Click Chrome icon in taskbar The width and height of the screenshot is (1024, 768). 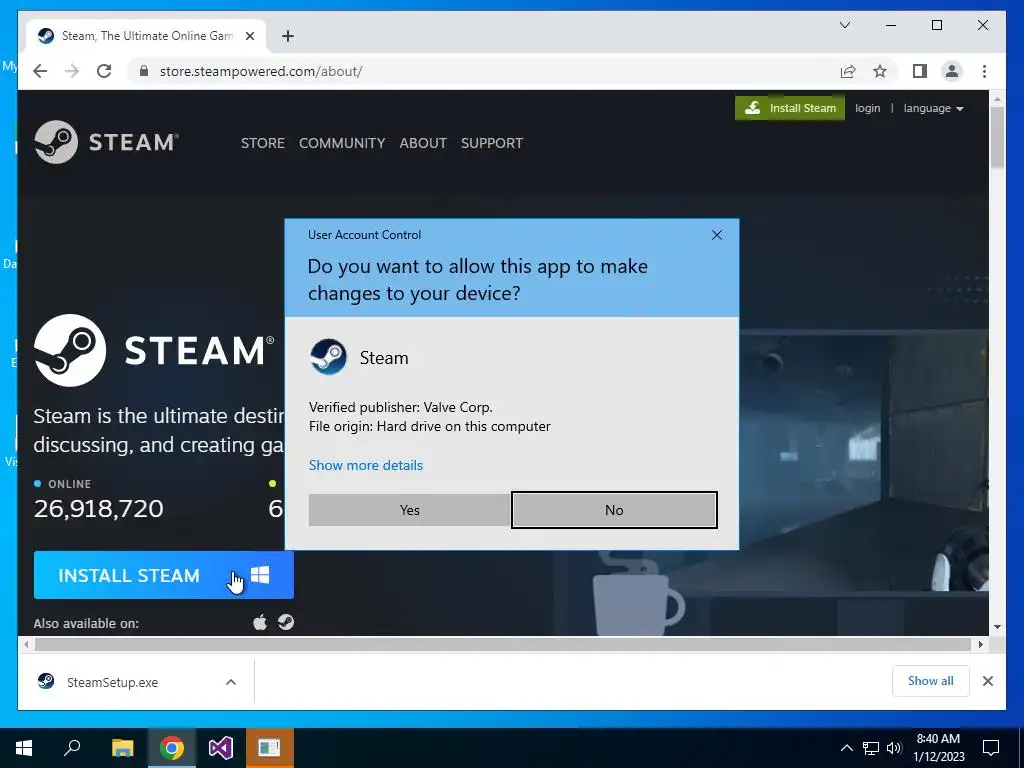172,748
